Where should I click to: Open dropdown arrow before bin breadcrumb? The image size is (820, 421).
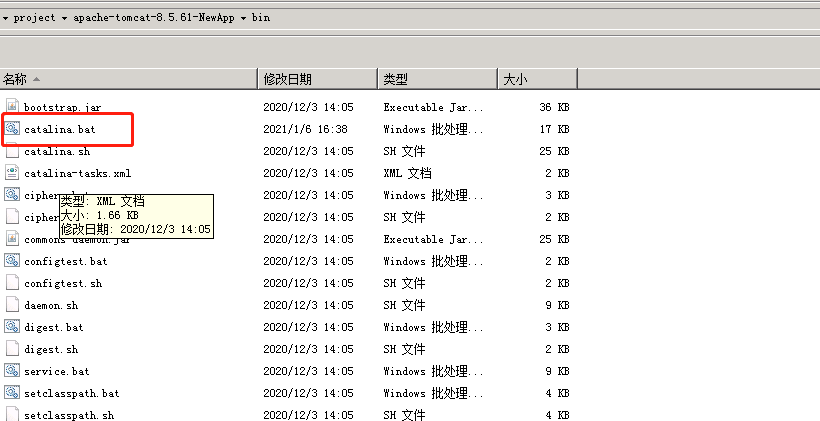244,18
